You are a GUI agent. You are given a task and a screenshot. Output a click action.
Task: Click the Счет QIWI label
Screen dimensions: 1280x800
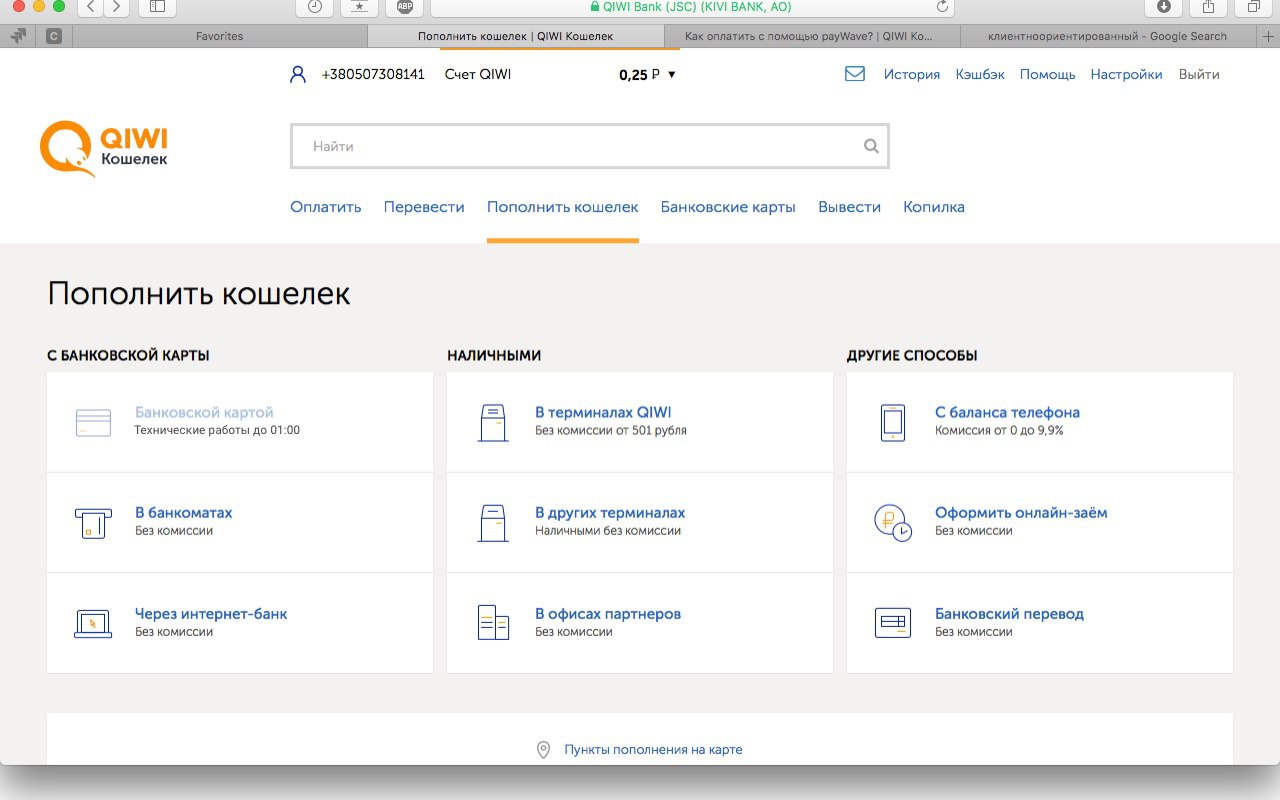pos(478,74)
